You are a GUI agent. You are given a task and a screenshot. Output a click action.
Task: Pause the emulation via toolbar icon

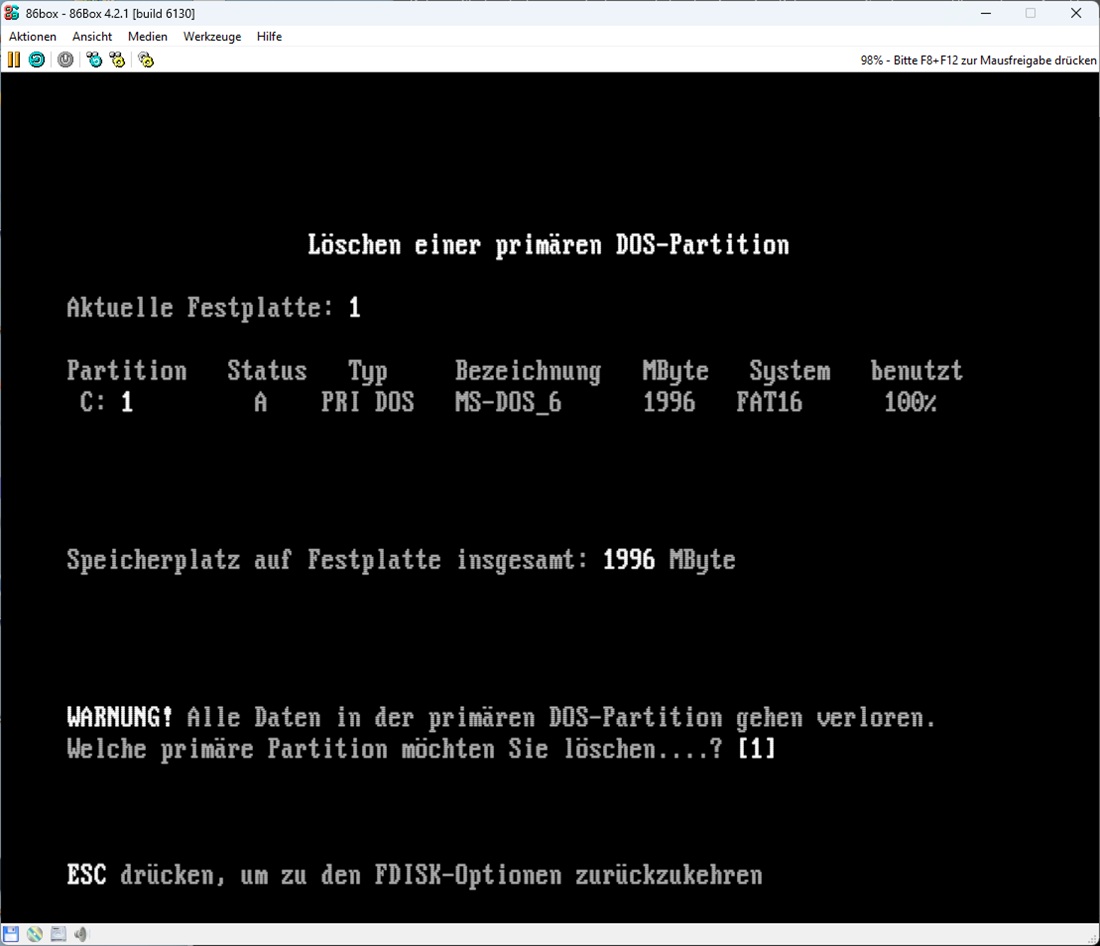(x=13, y=60)
